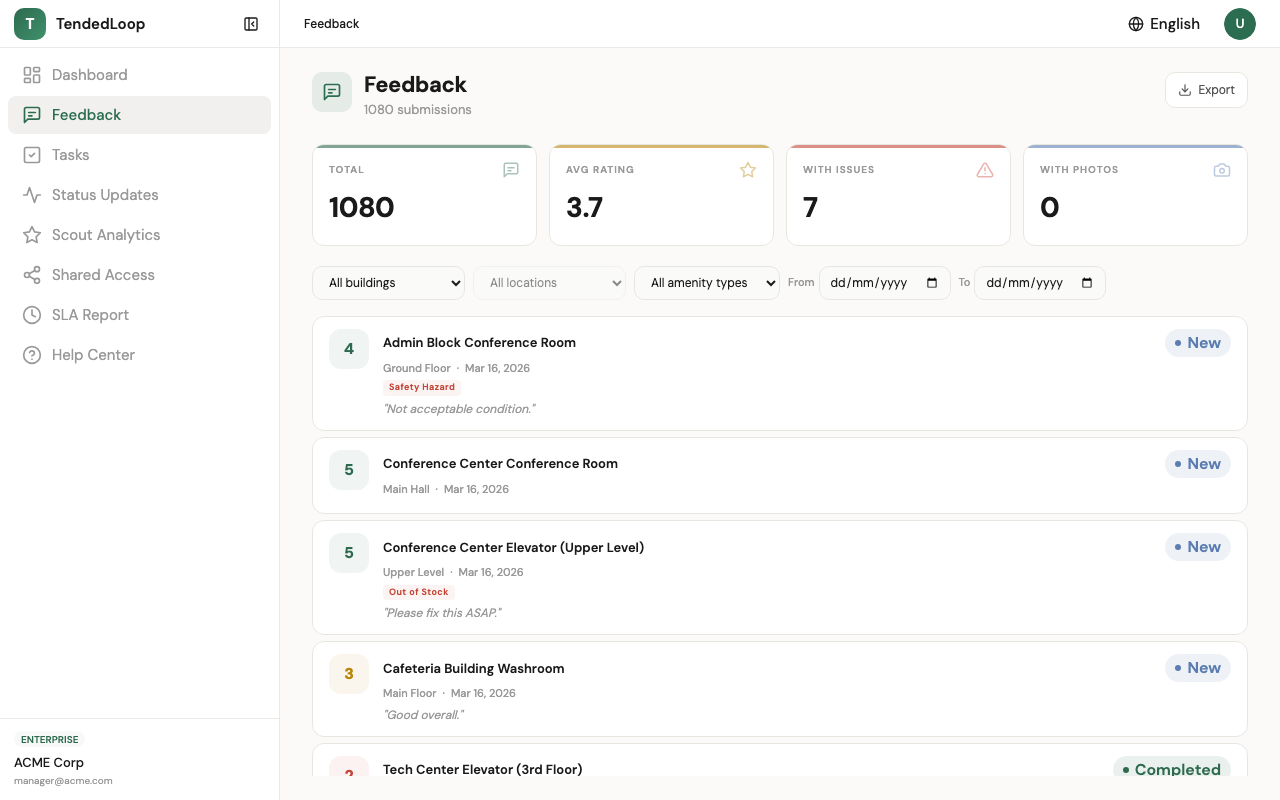This screenshot has height=800, width=1280.
Task: Click the globe language icon
Action: click(x=1136, y=24)
